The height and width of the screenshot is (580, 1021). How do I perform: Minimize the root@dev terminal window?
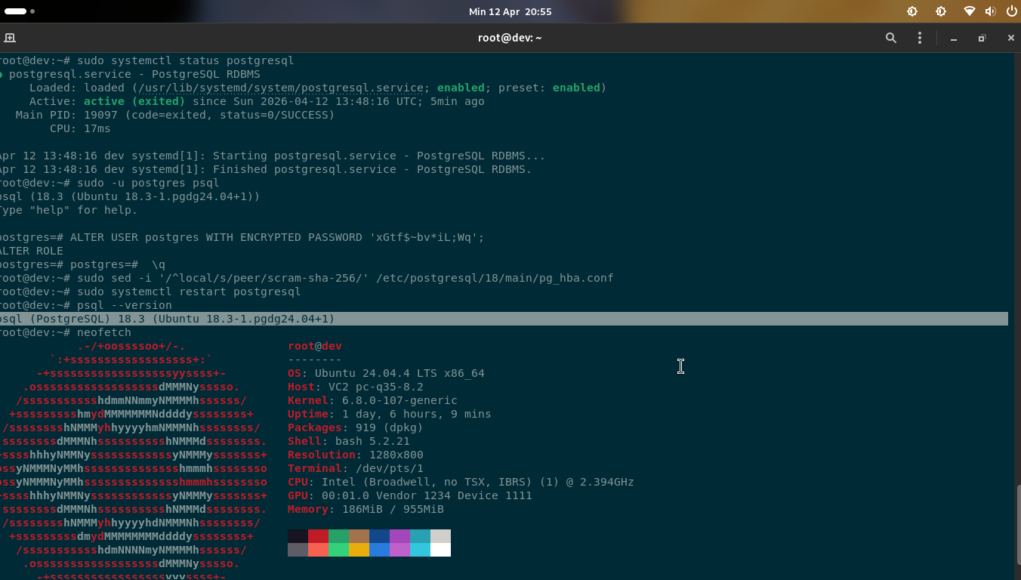point(953,38)
